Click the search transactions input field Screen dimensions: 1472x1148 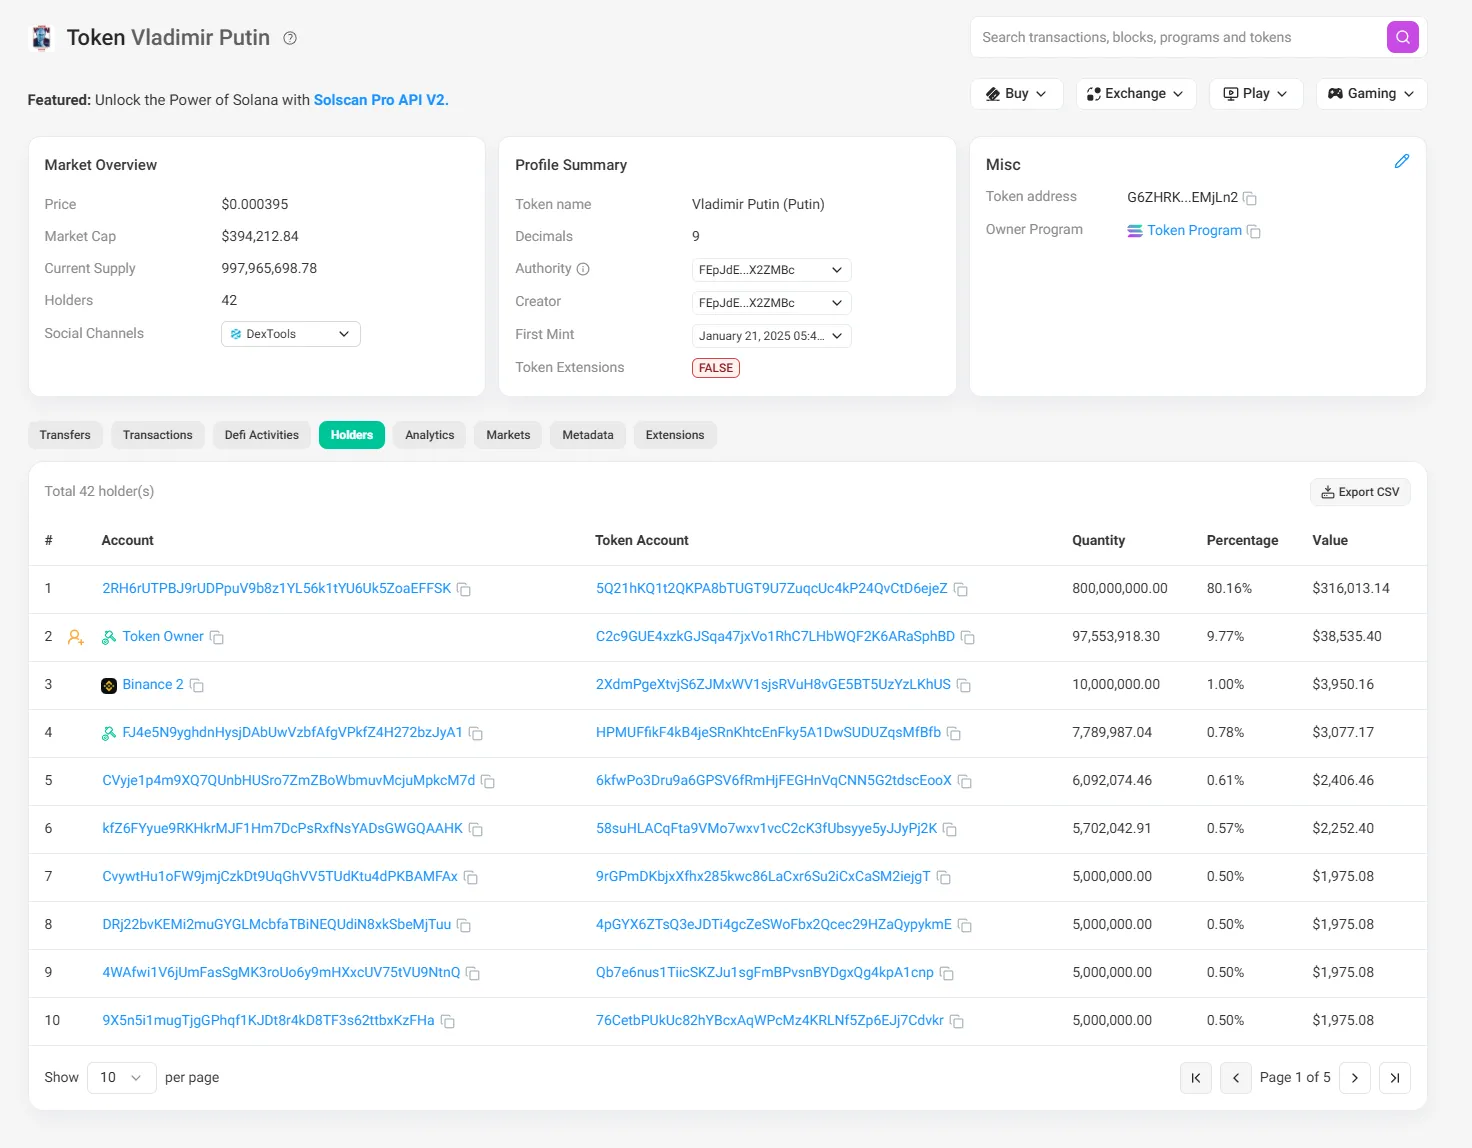tap(1175, 37)
